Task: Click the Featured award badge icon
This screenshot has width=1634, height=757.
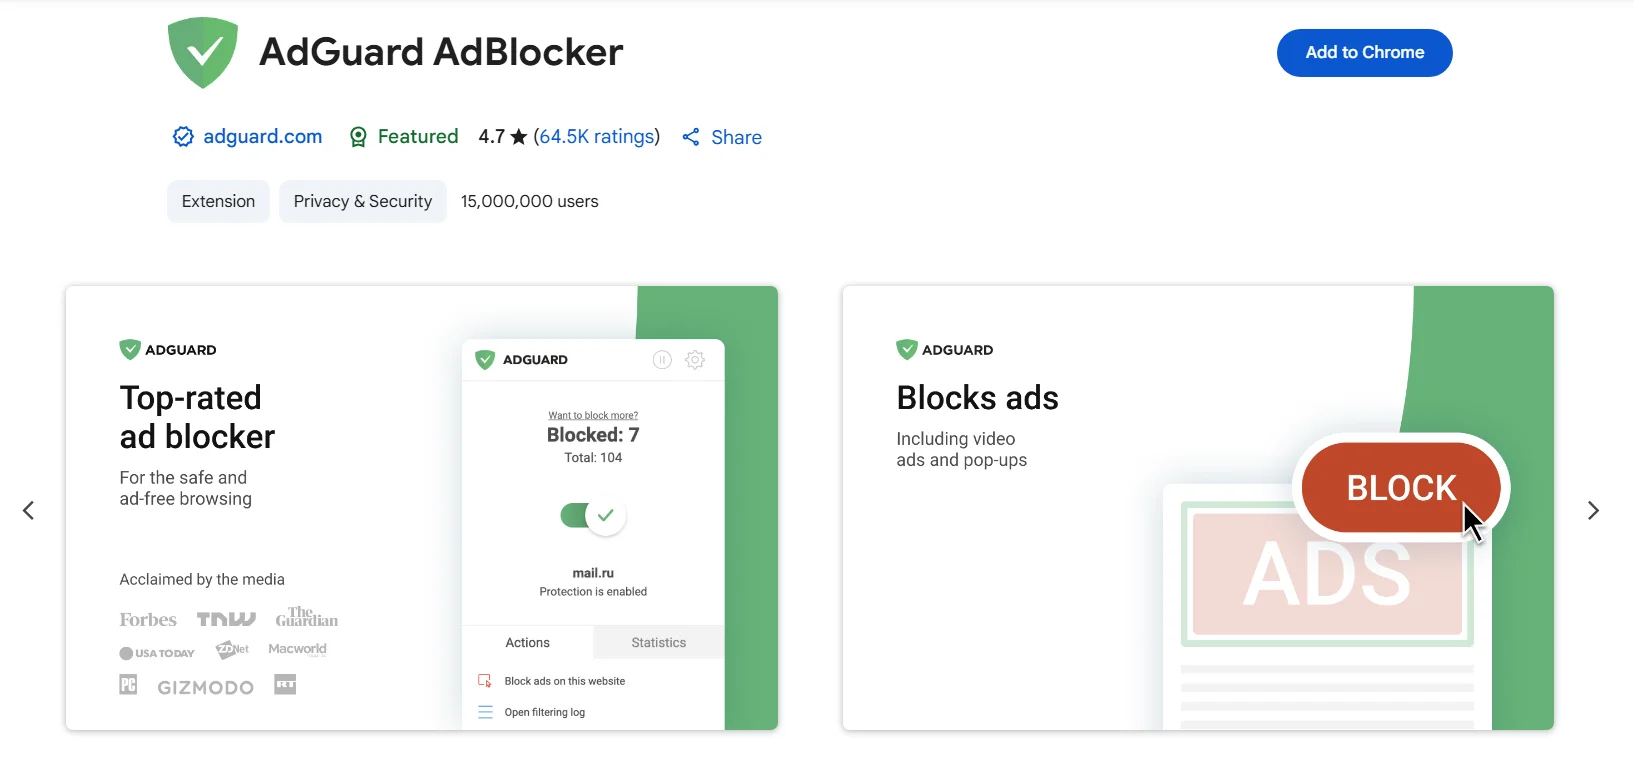Action: pos(358,137)
